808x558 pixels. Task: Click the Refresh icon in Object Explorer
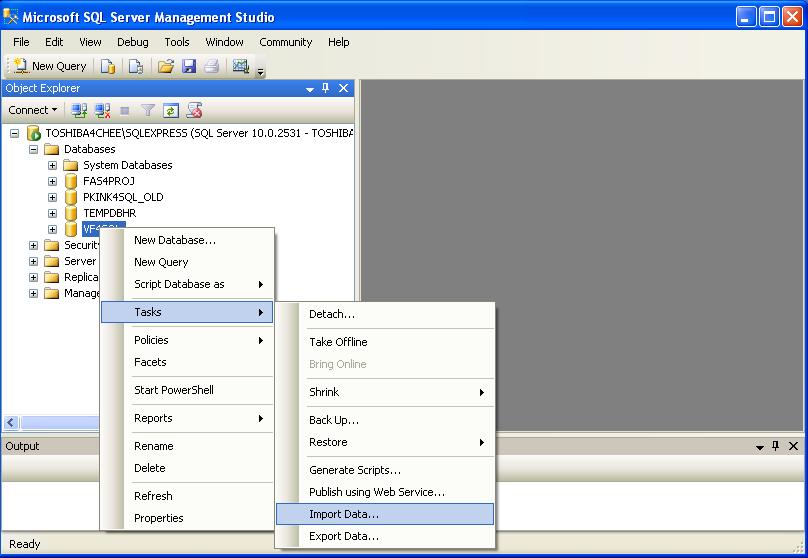(171, 110)
